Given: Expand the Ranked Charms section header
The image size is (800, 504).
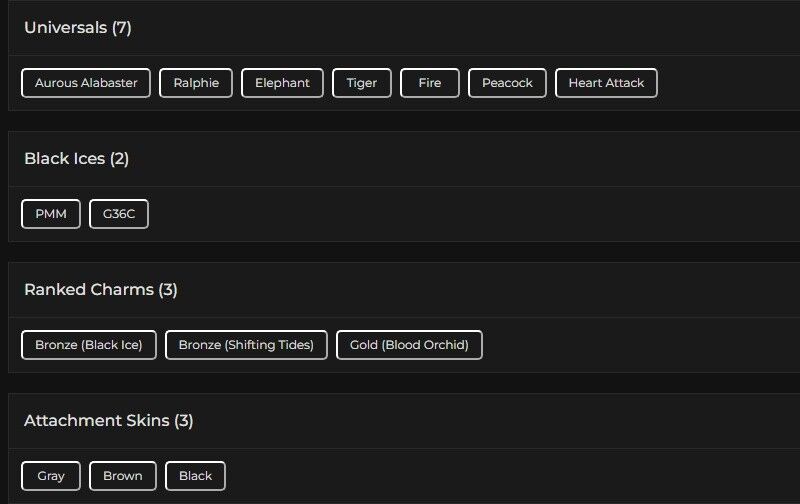Looking at the screenshot, I should tap(100, 290).
